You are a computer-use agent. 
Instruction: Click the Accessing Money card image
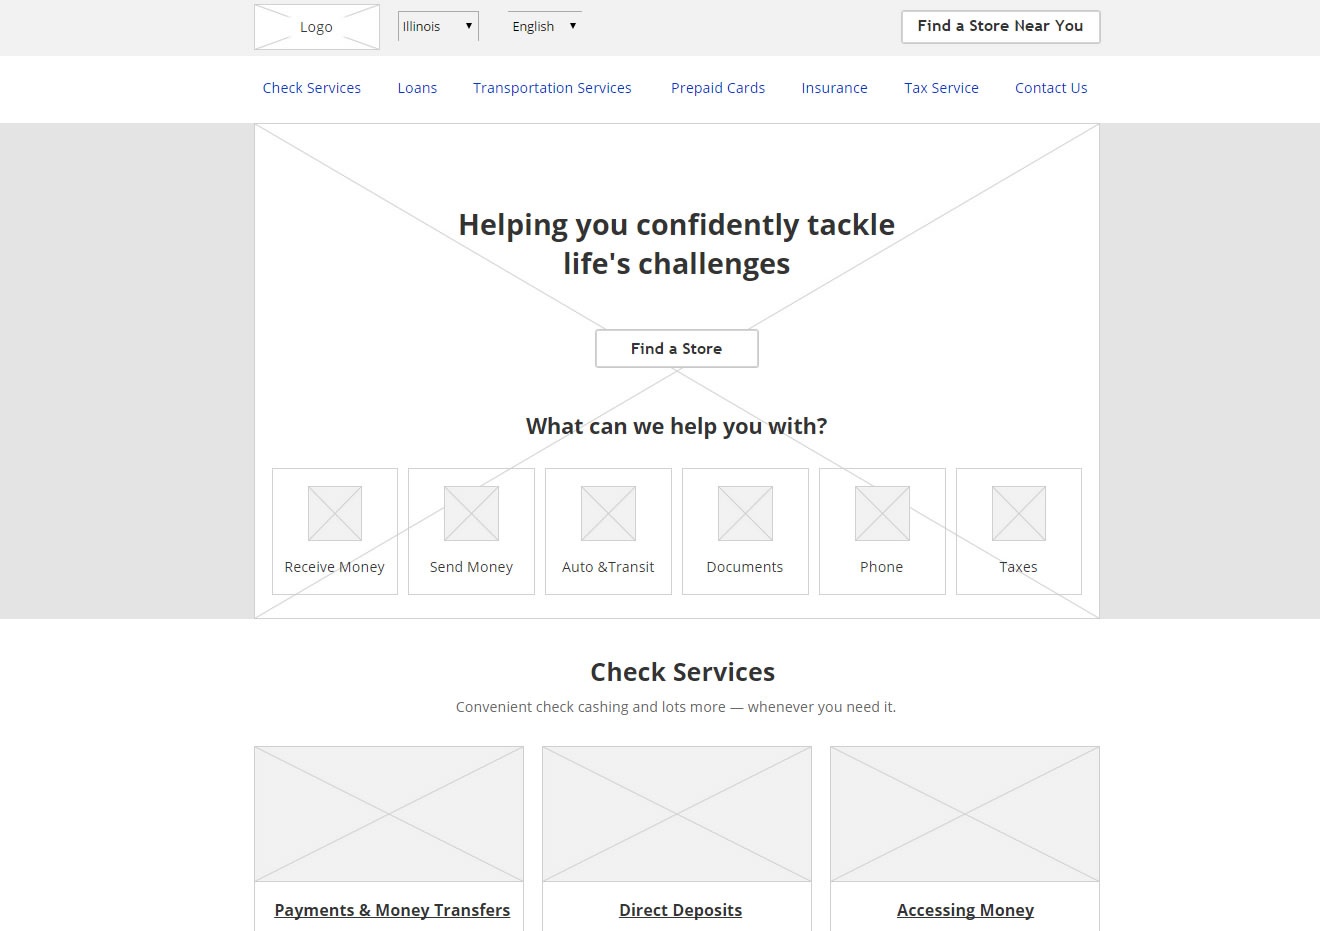[964, 814]
